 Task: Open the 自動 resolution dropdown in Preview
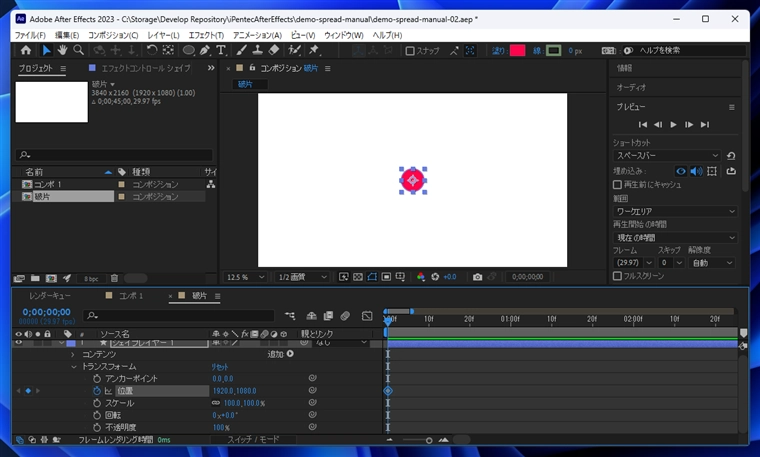(x=712, y=263)
